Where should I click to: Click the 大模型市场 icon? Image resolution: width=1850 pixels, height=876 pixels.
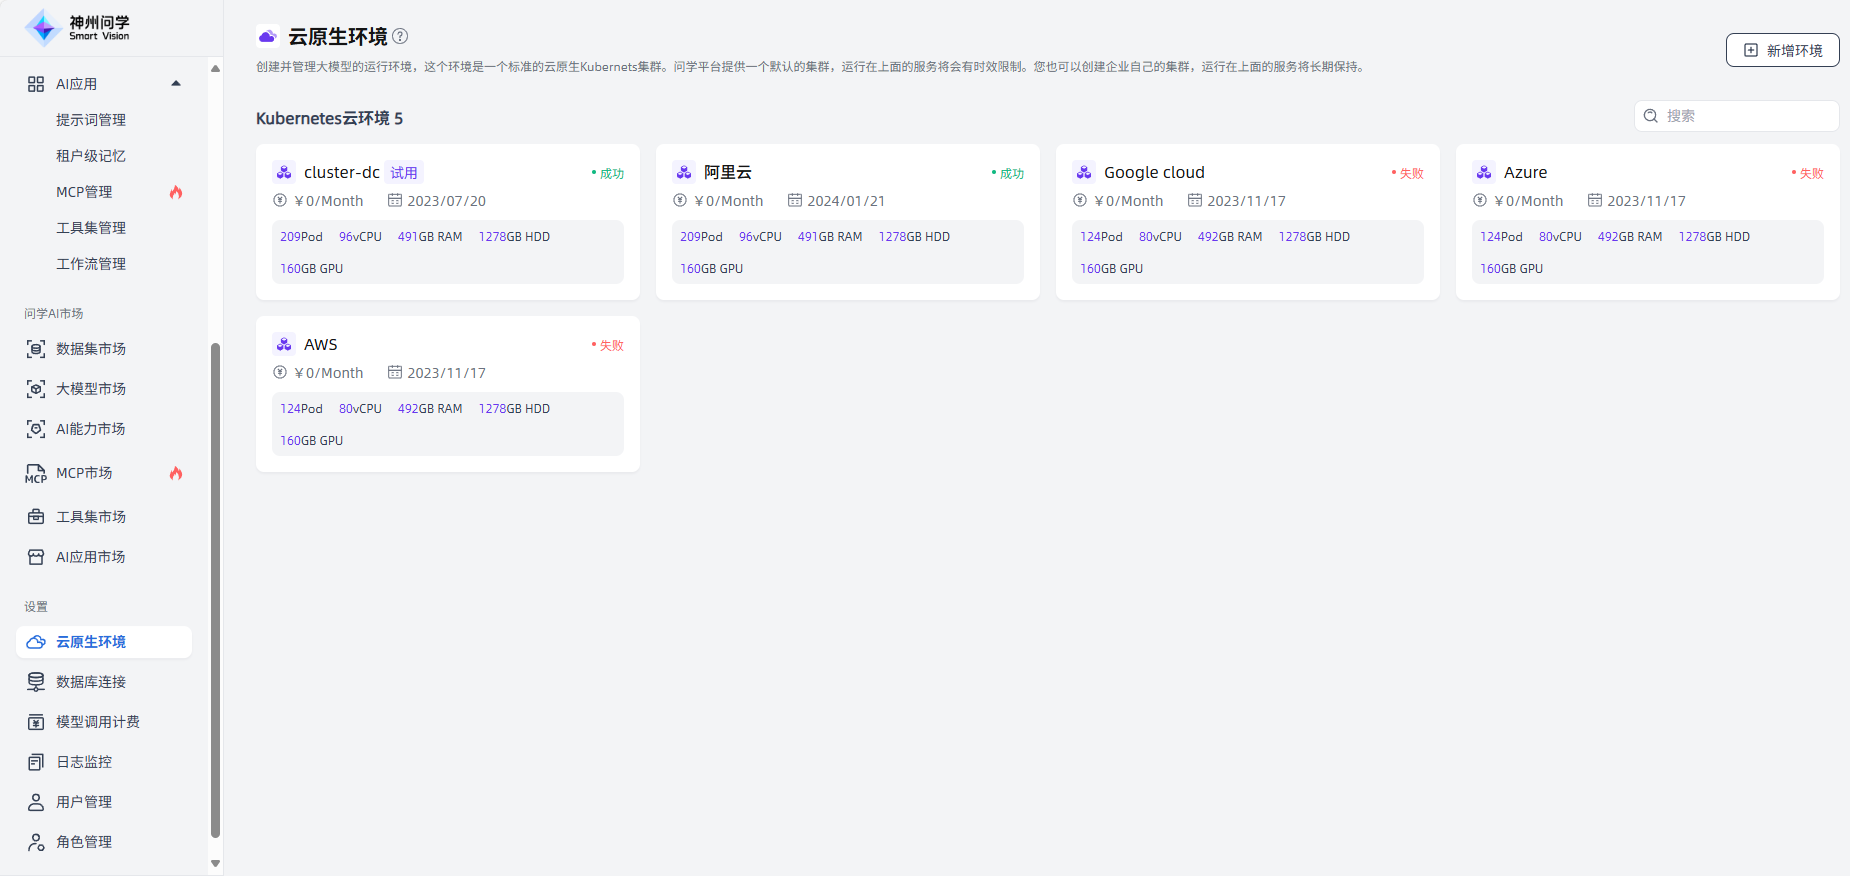click(x=36, y=389)
